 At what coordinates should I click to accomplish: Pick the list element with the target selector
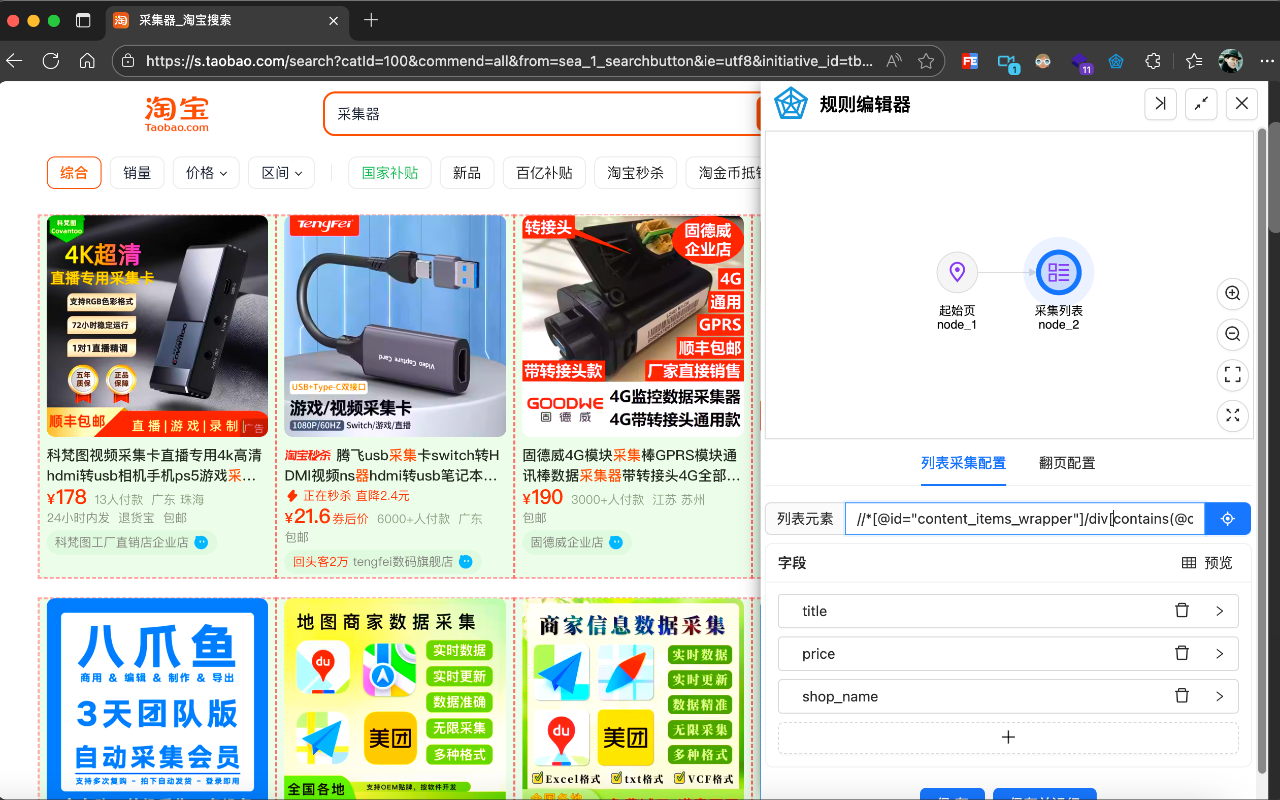tap(1228, 519)
